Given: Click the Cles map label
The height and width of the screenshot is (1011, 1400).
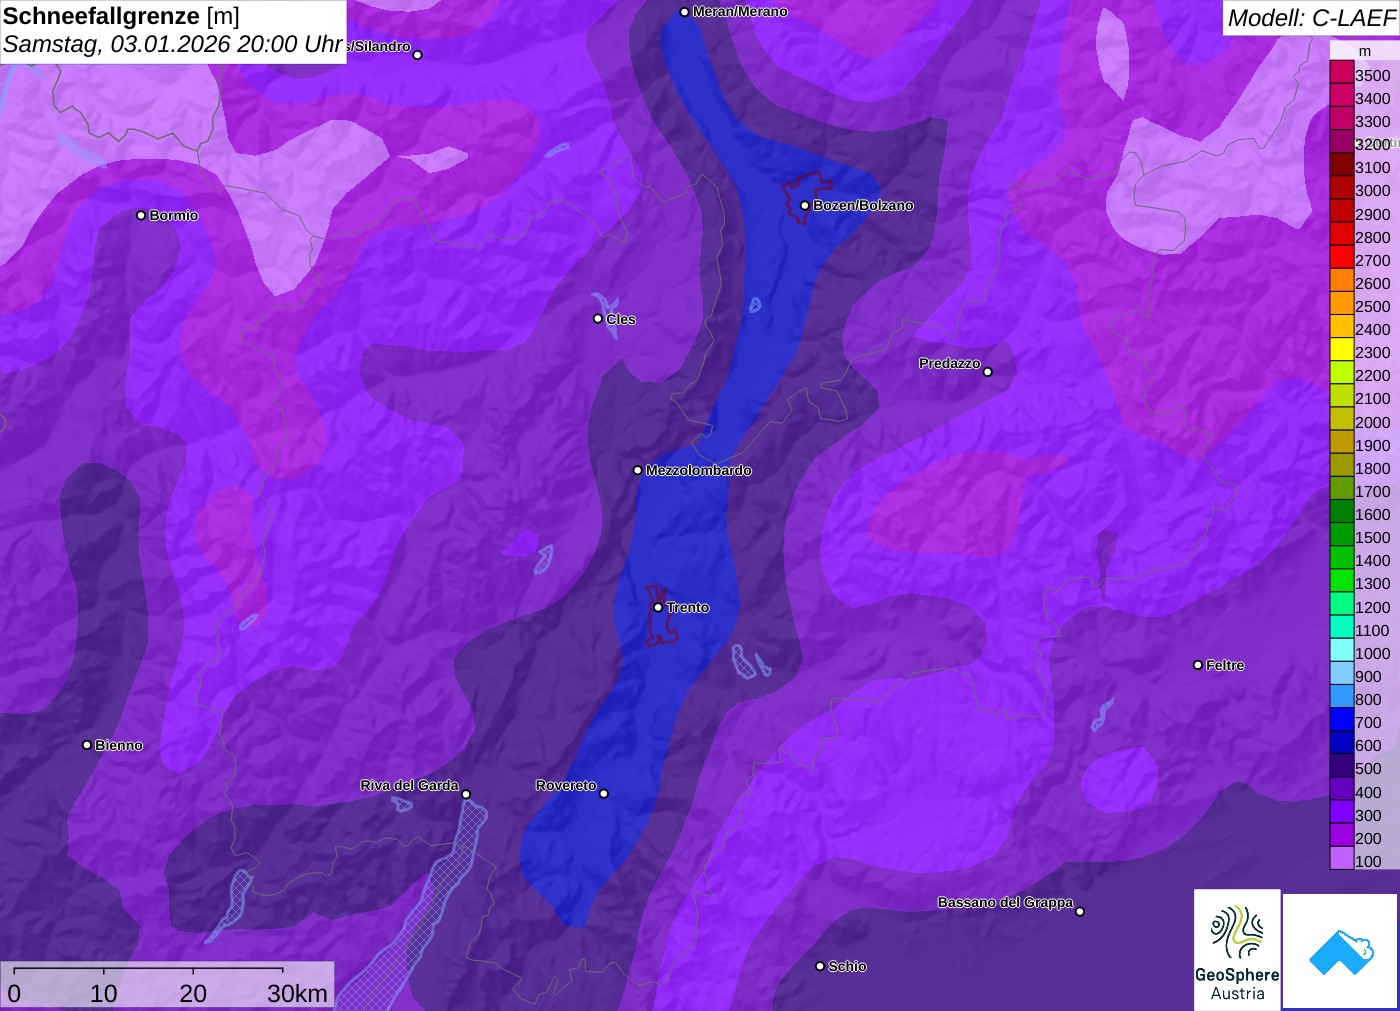Looking at the screenshot, I should [x=621, y=319].
